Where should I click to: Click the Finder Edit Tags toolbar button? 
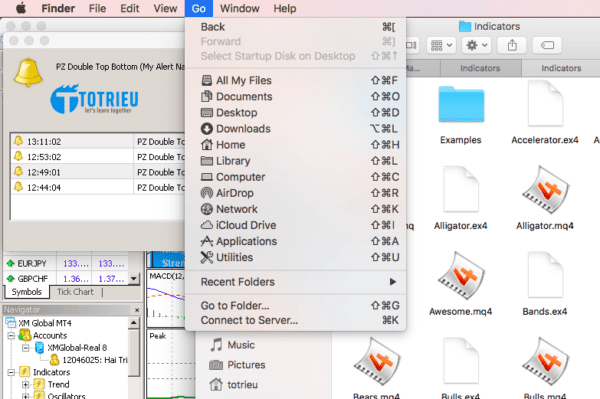click(x=547, y=45)
